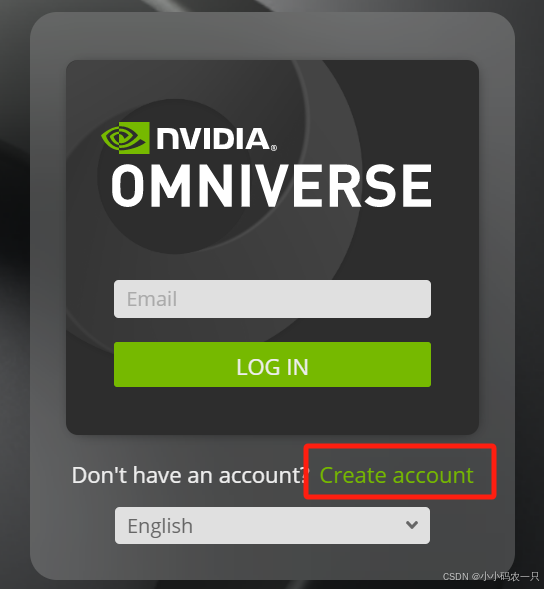544x589 pixels.
Task: Click empty space between Email and LOG IN
Action: point(272,330)
